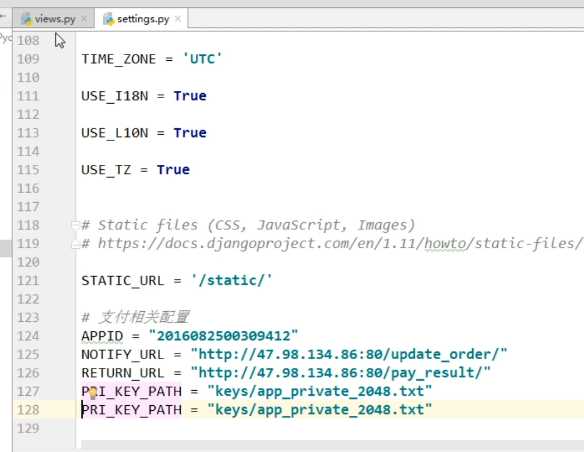Click the keys path string on line 127
Image resolution: width=584 pixels, height=452 pixels.
tap(320, 391)
